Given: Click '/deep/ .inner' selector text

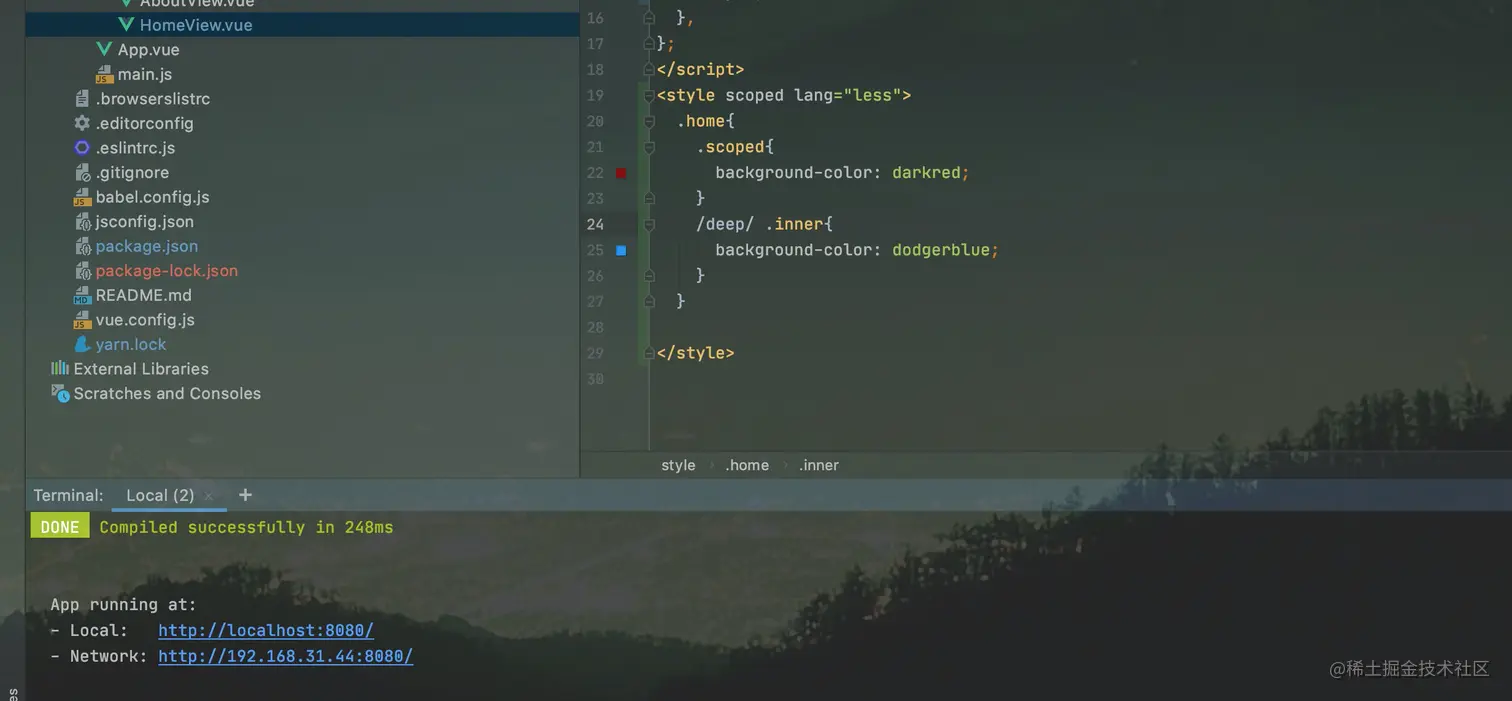Looking at the screenshot, I should tap(760, 224).
